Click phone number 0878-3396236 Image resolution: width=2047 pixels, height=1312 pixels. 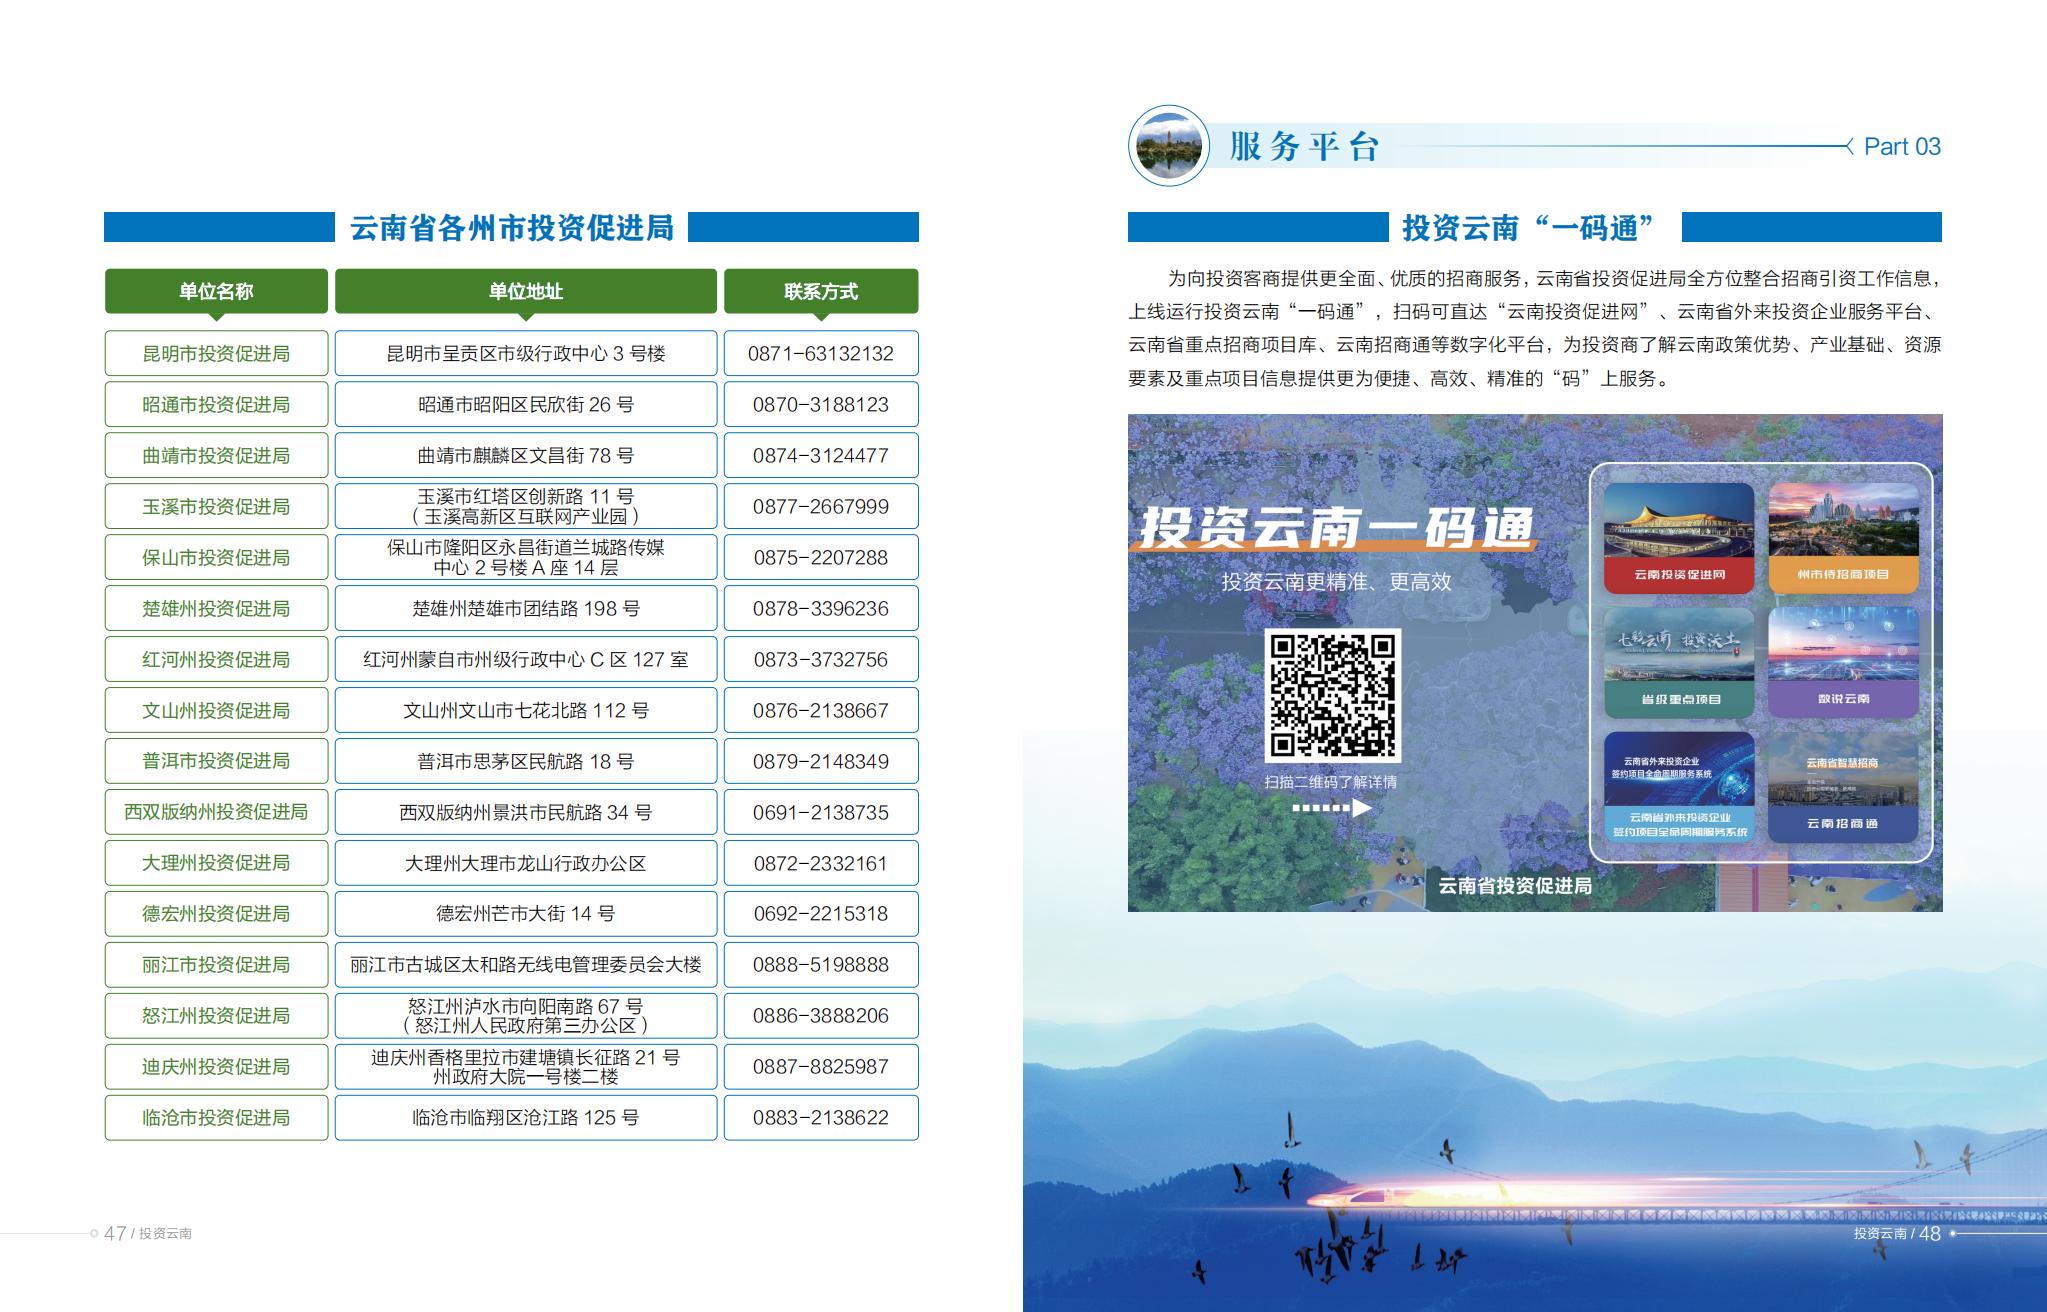(x=821, y=609)
